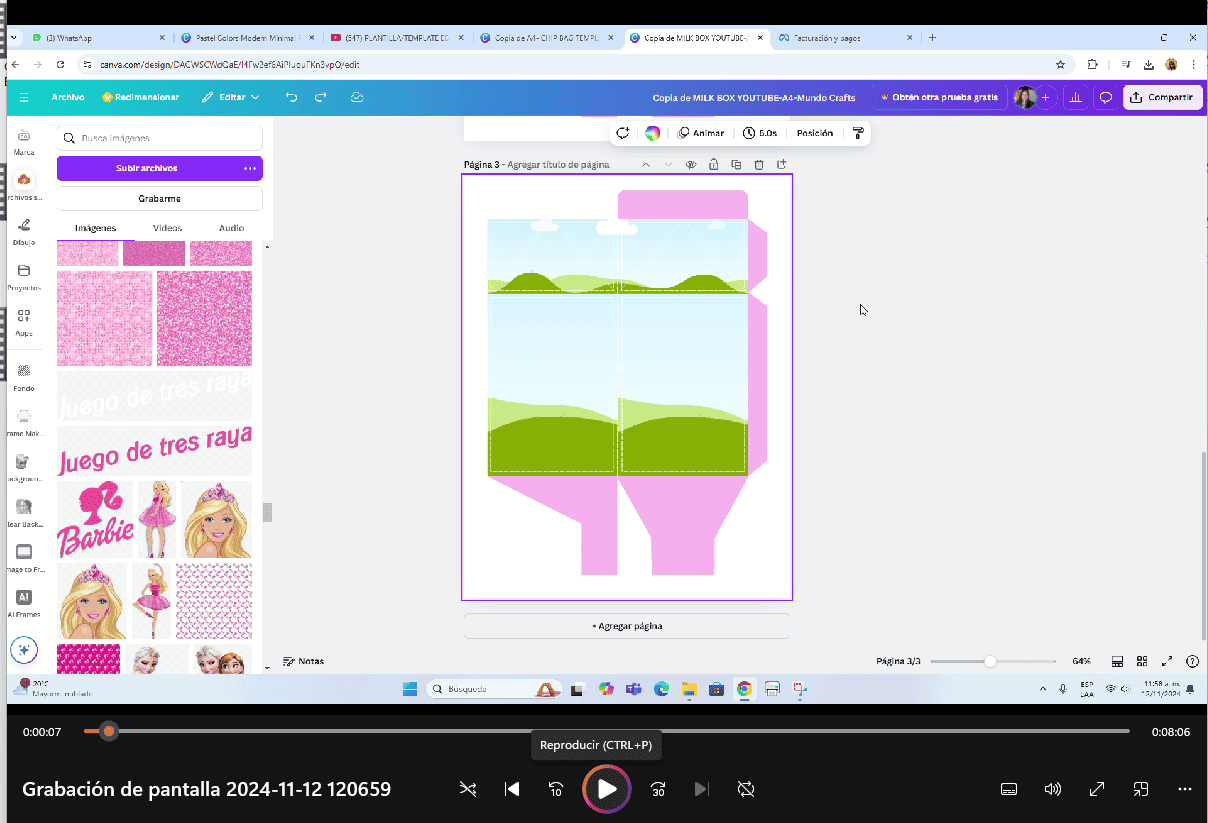The width and height of the screenshot is (1208, 823).
Task: Redo the action in Canva
Action: pos(321,97)
